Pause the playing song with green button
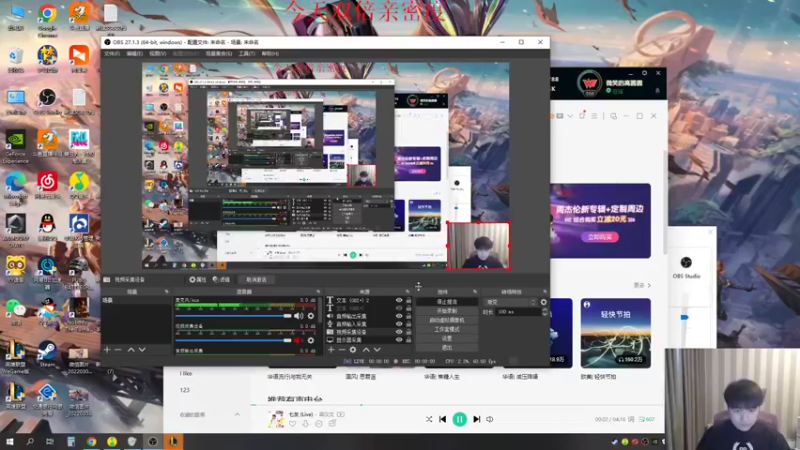 coord(459,419)
